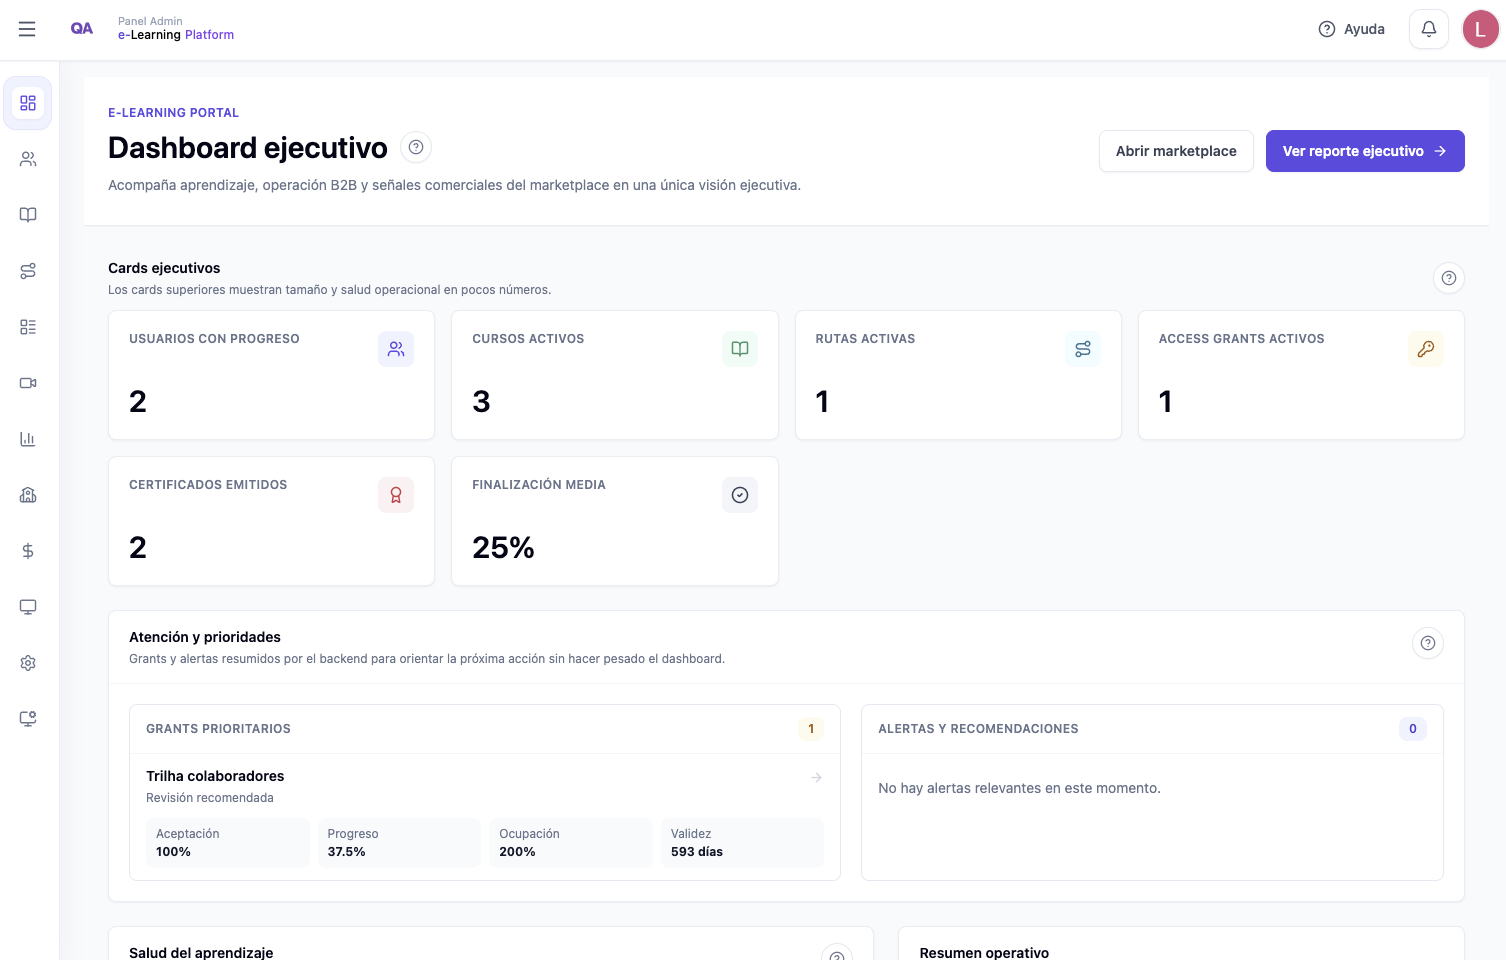
Task: Click check icon on Finalización media
Action: point(740,495)
